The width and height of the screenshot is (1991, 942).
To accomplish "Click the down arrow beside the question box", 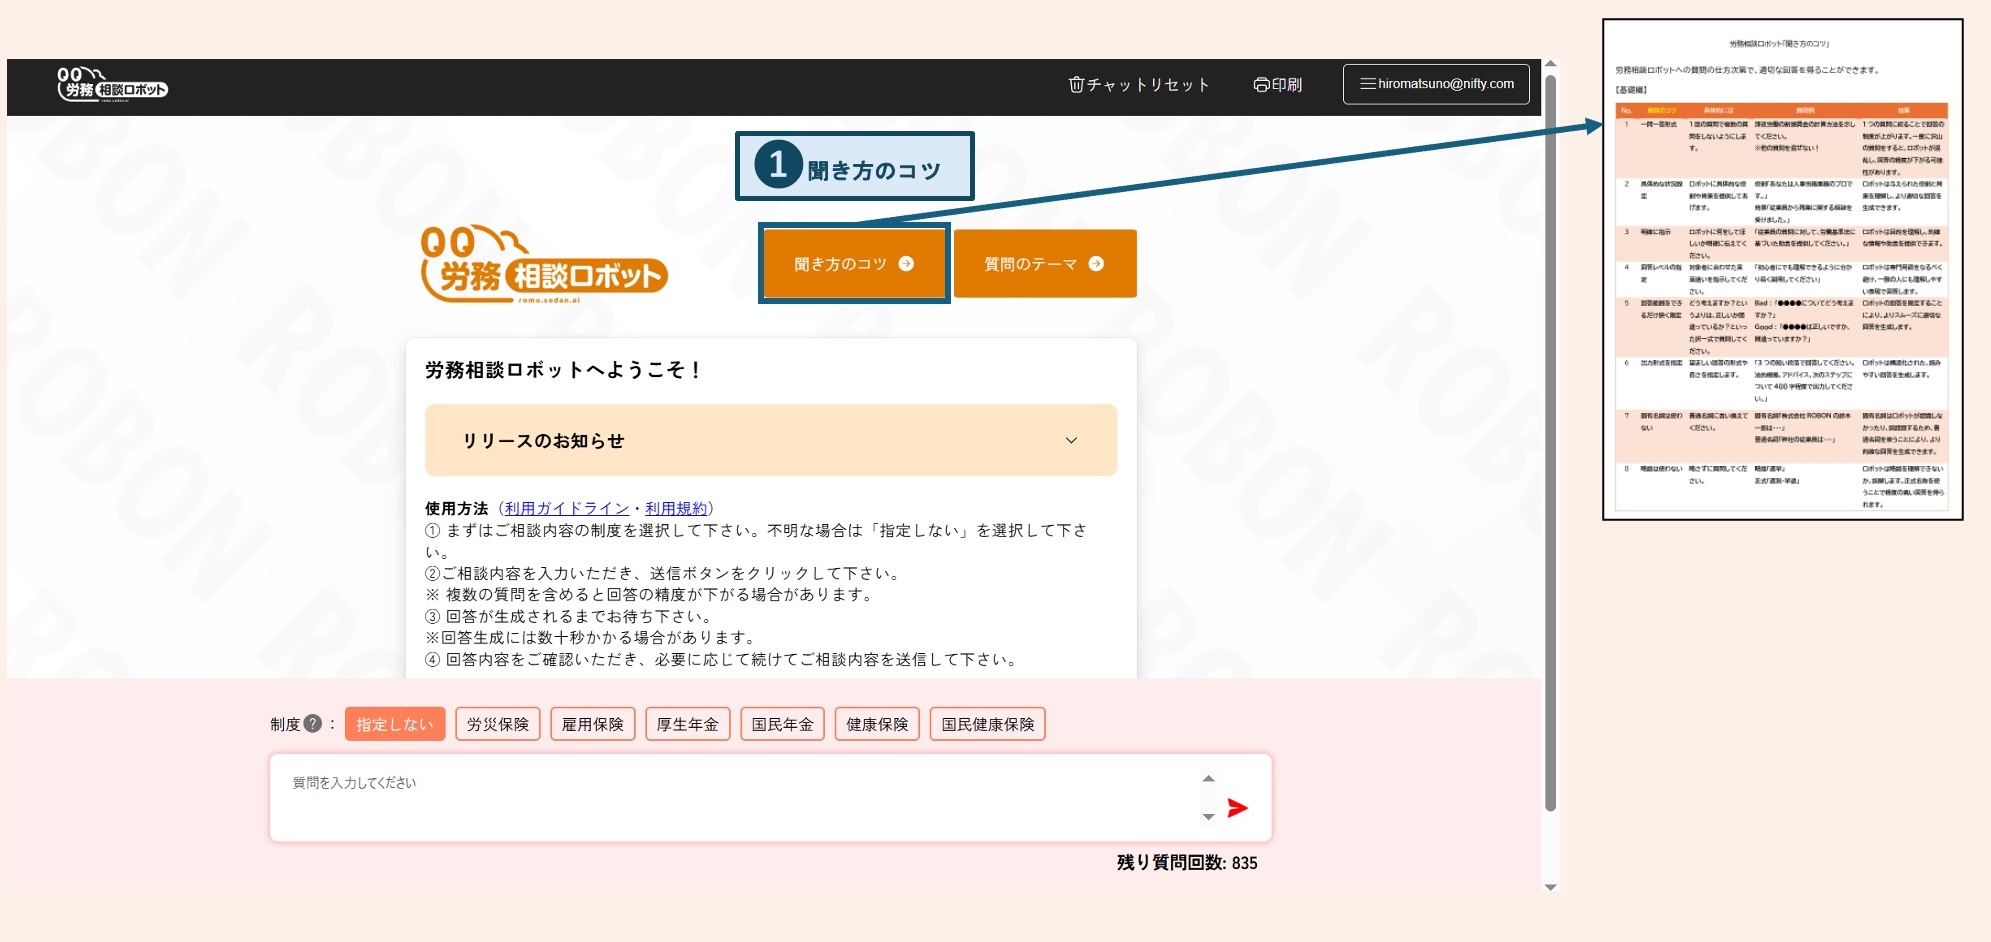I will [1207, 818].
